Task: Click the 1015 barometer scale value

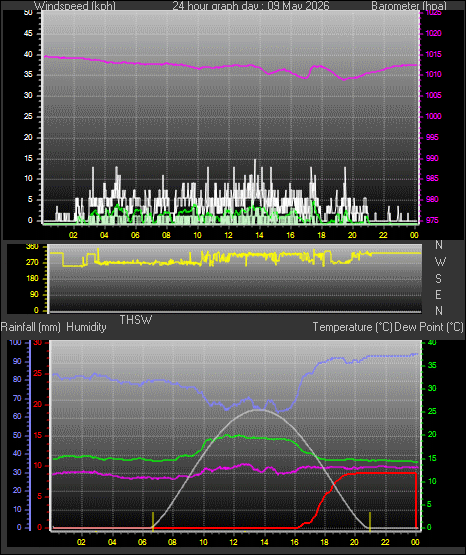Action: click(433, 54)
